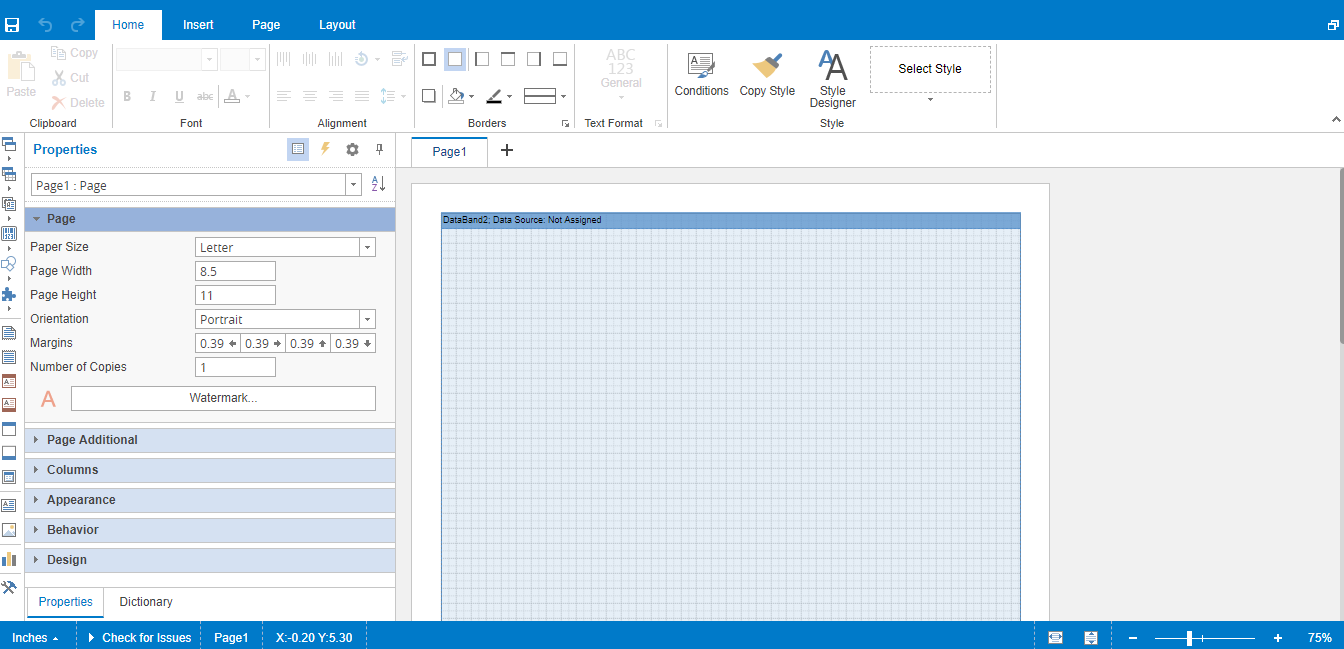
Task: Pin the Properties panel
Action: point(379,149)
